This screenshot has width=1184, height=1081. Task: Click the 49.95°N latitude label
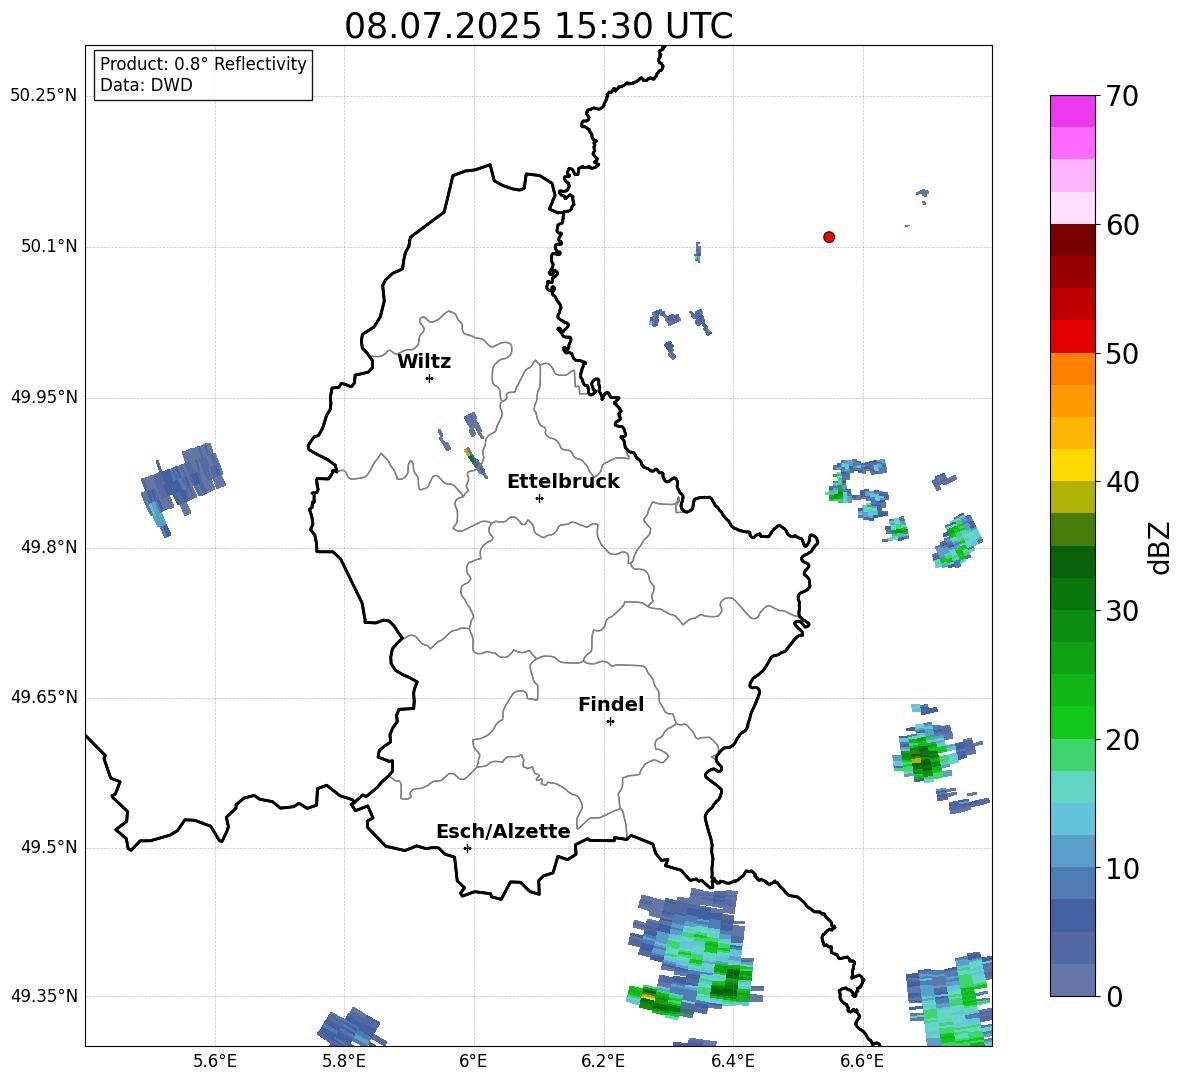(x=44, y=396)
